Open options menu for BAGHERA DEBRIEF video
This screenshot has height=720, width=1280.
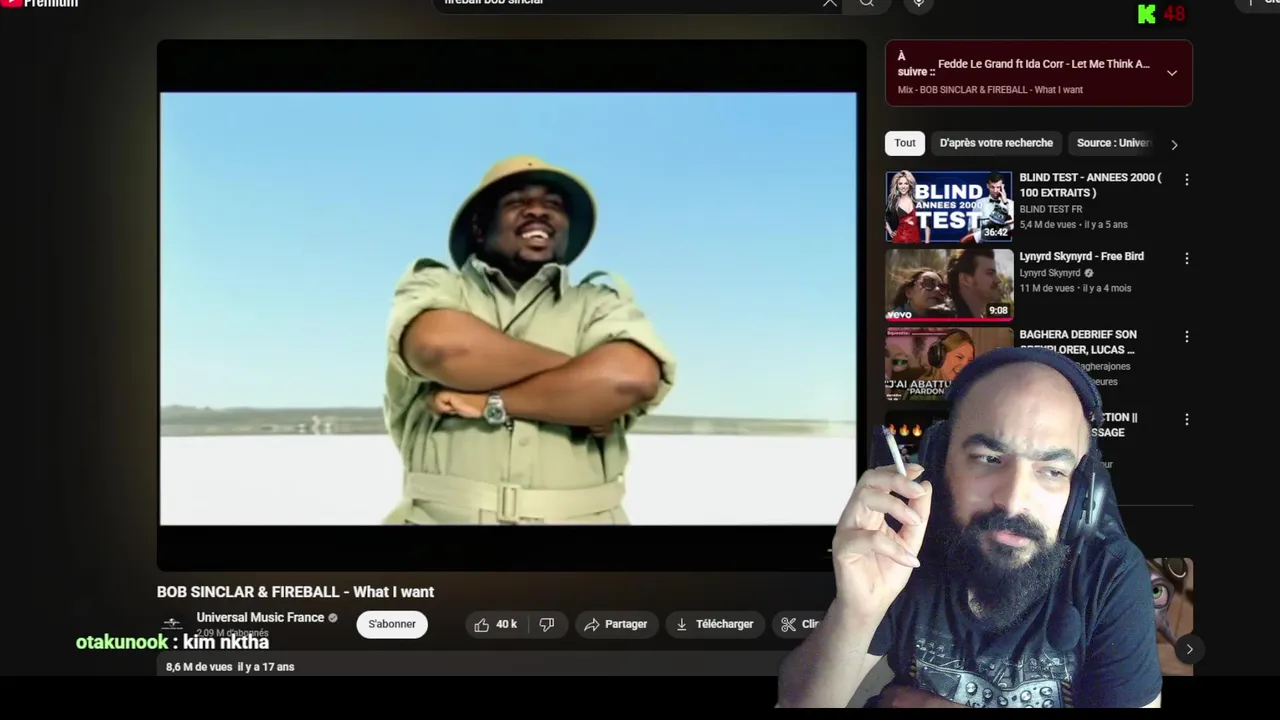click(x=1187, y=337)
